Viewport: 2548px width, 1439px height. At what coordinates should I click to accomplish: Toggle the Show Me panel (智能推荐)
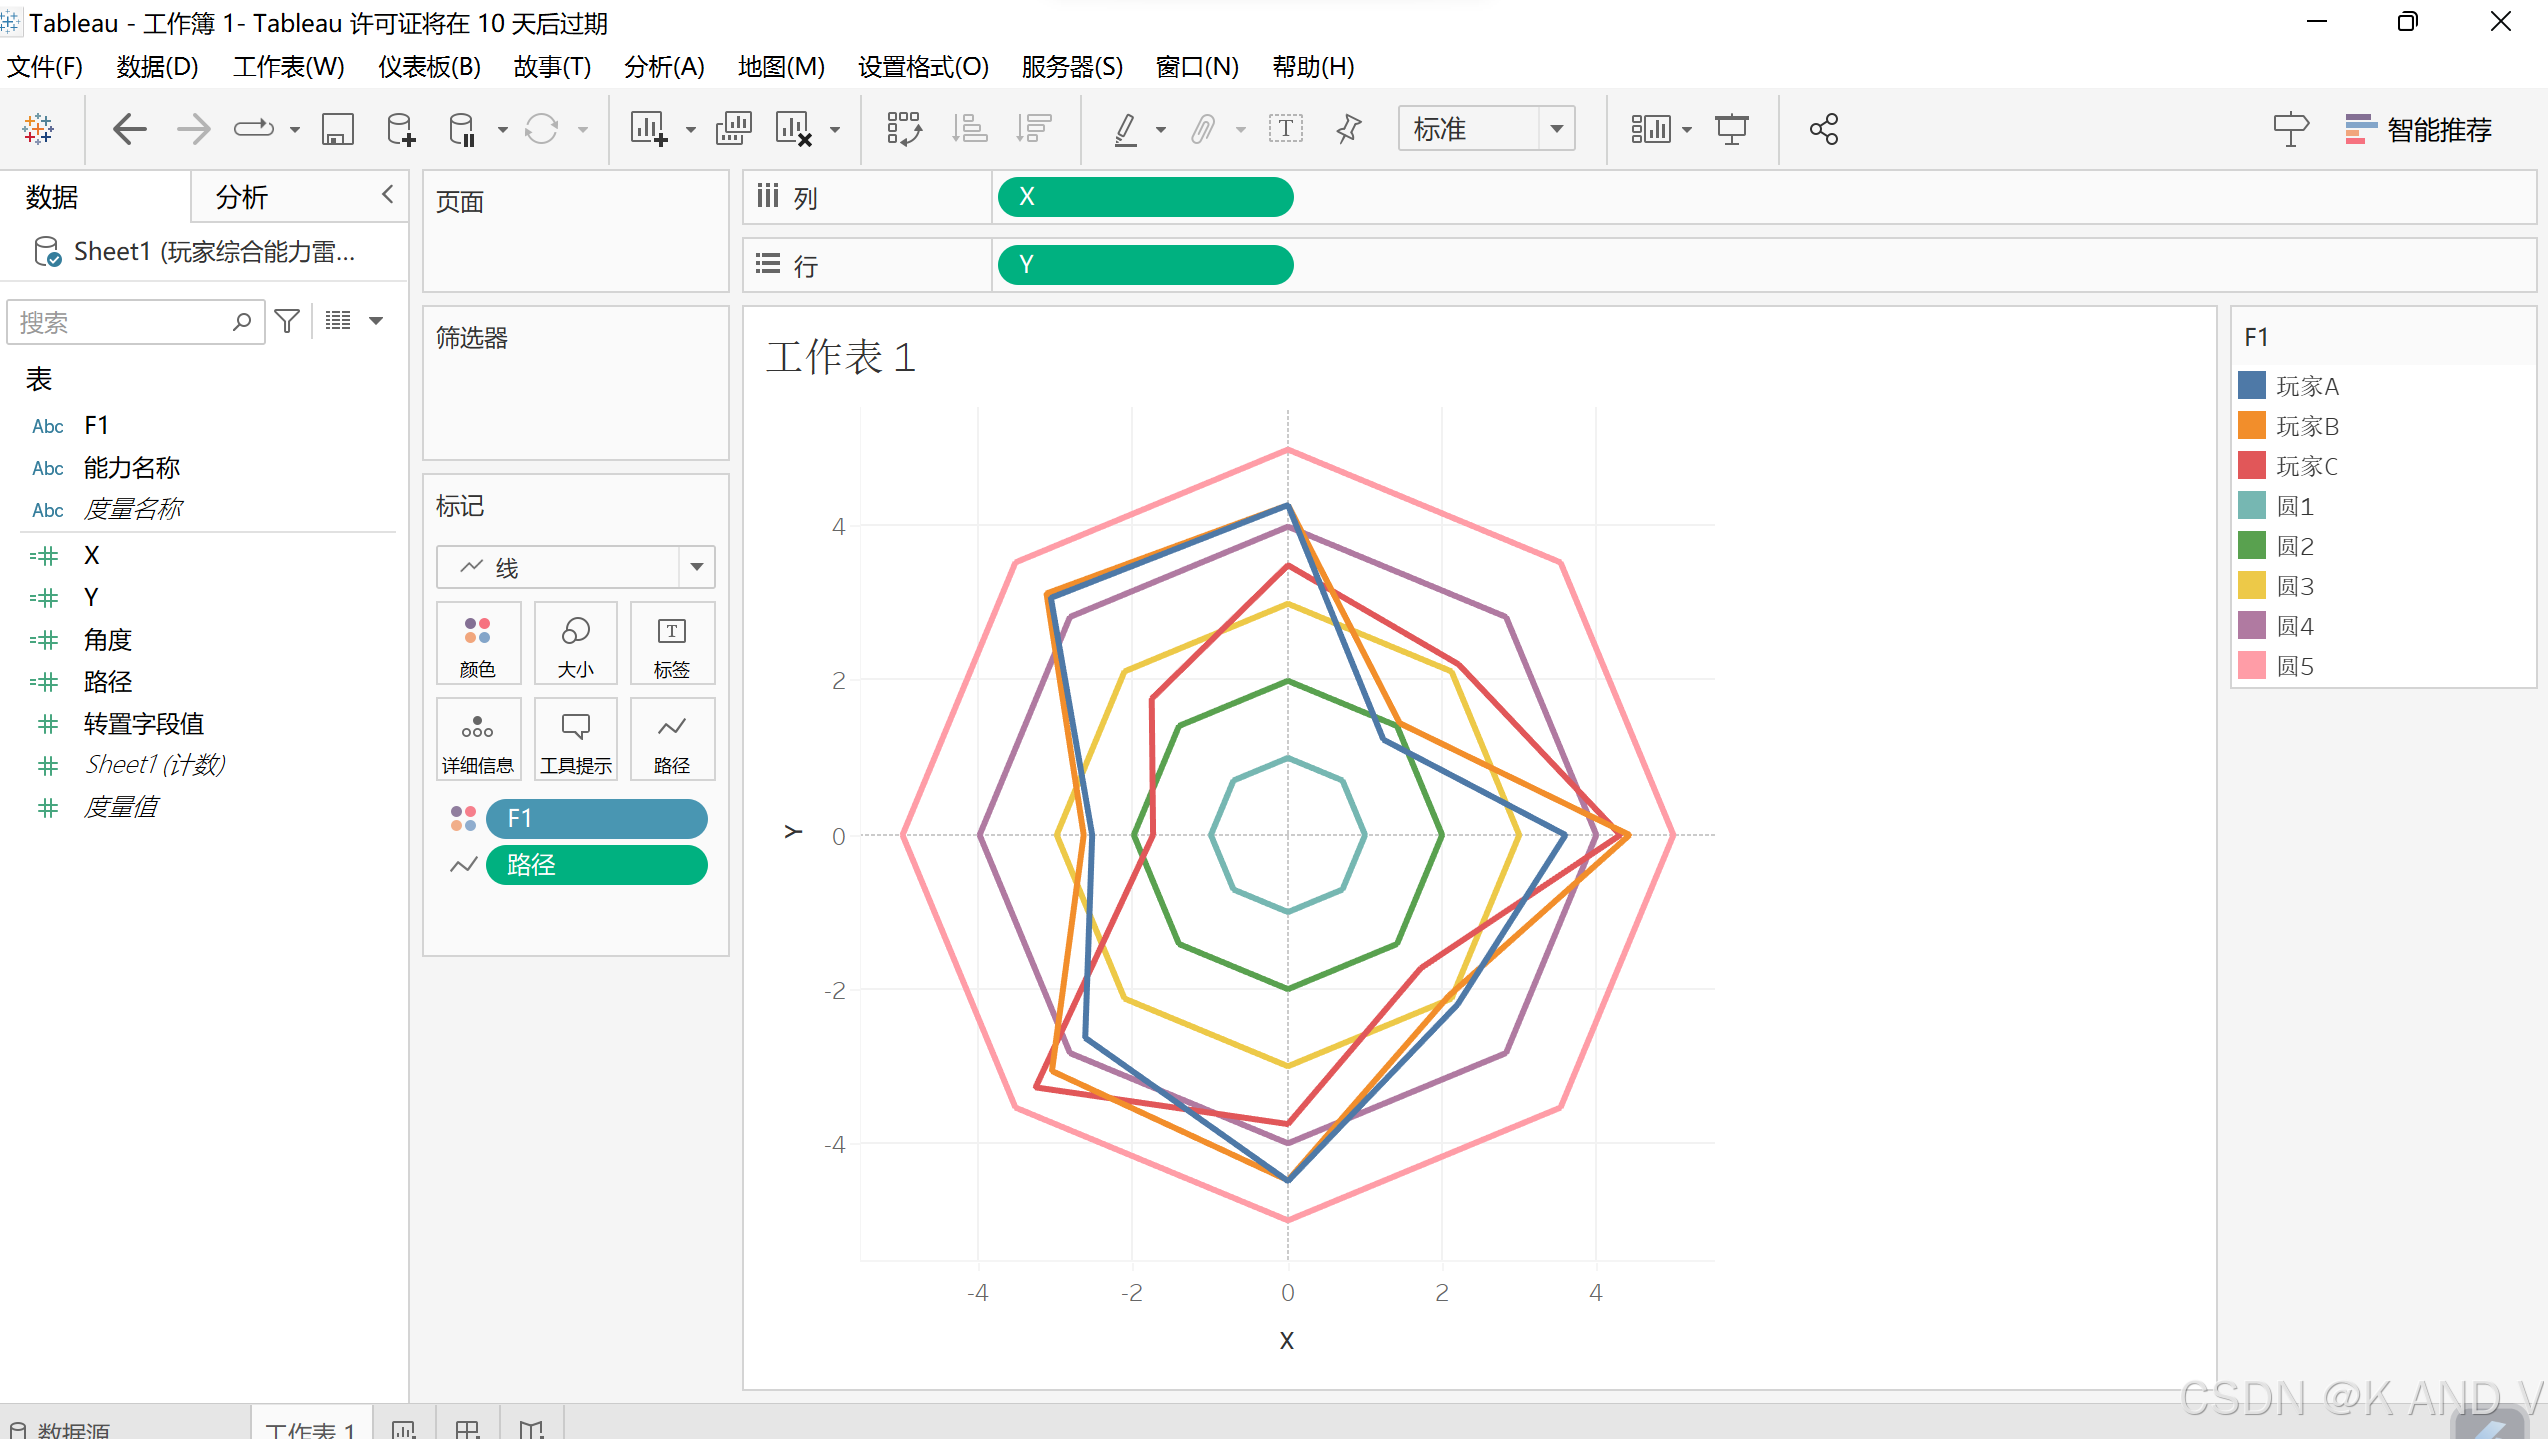click(2418, 129)
